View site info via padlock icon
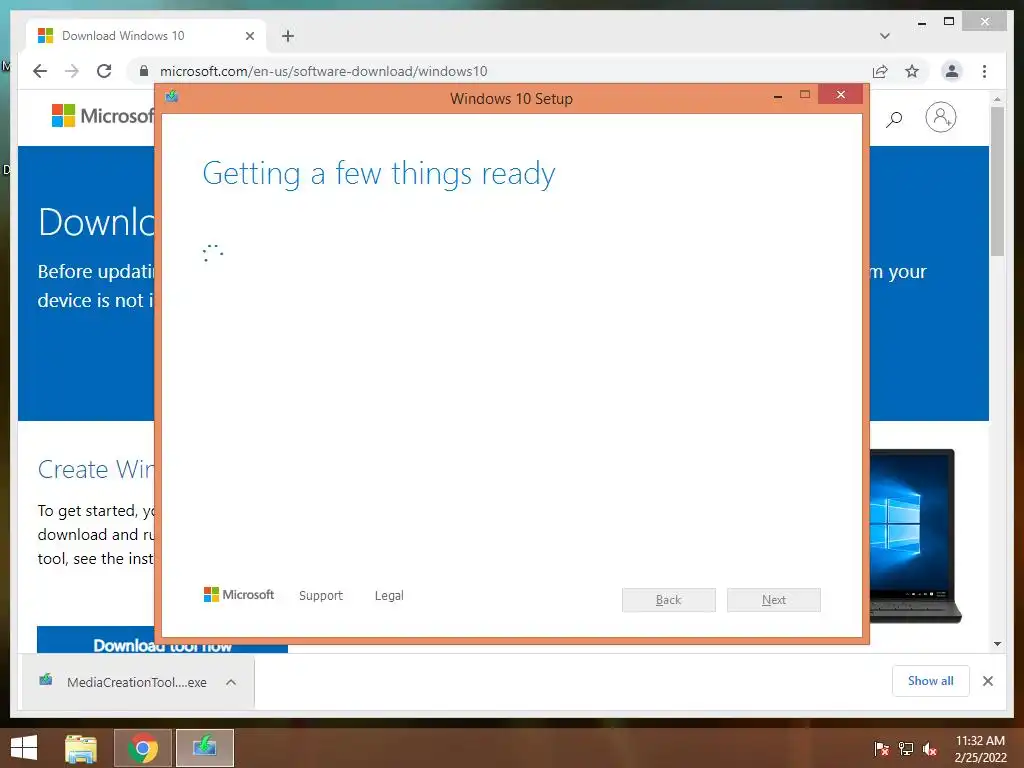 [144, 71]
